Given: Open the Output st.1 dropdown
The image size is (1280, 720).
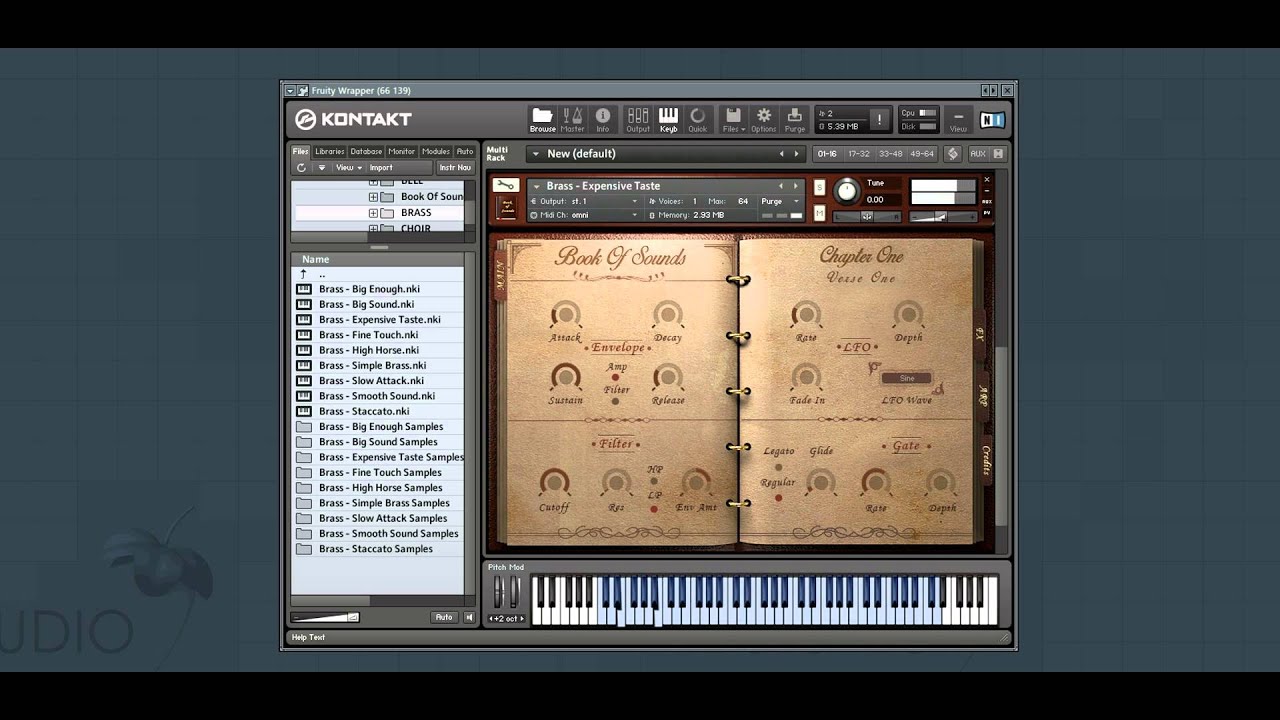Looking at the screenshot, I should click(x=584, y=201).
